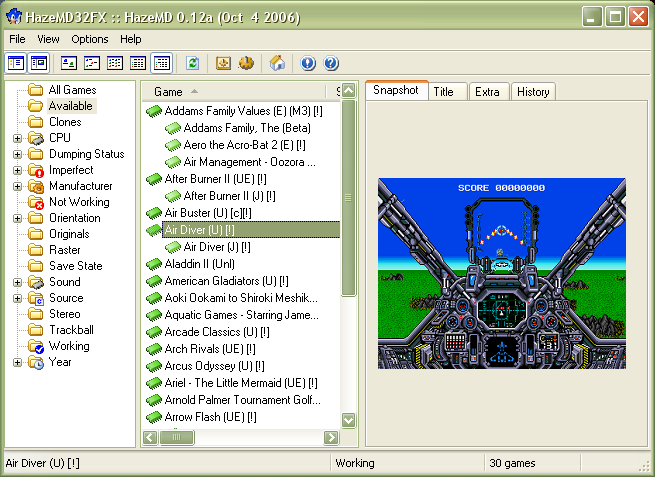Viewport: 655px width, 477px height.
Task: Open the View menu
Action: pyautogui.click(x=48, y=39)
